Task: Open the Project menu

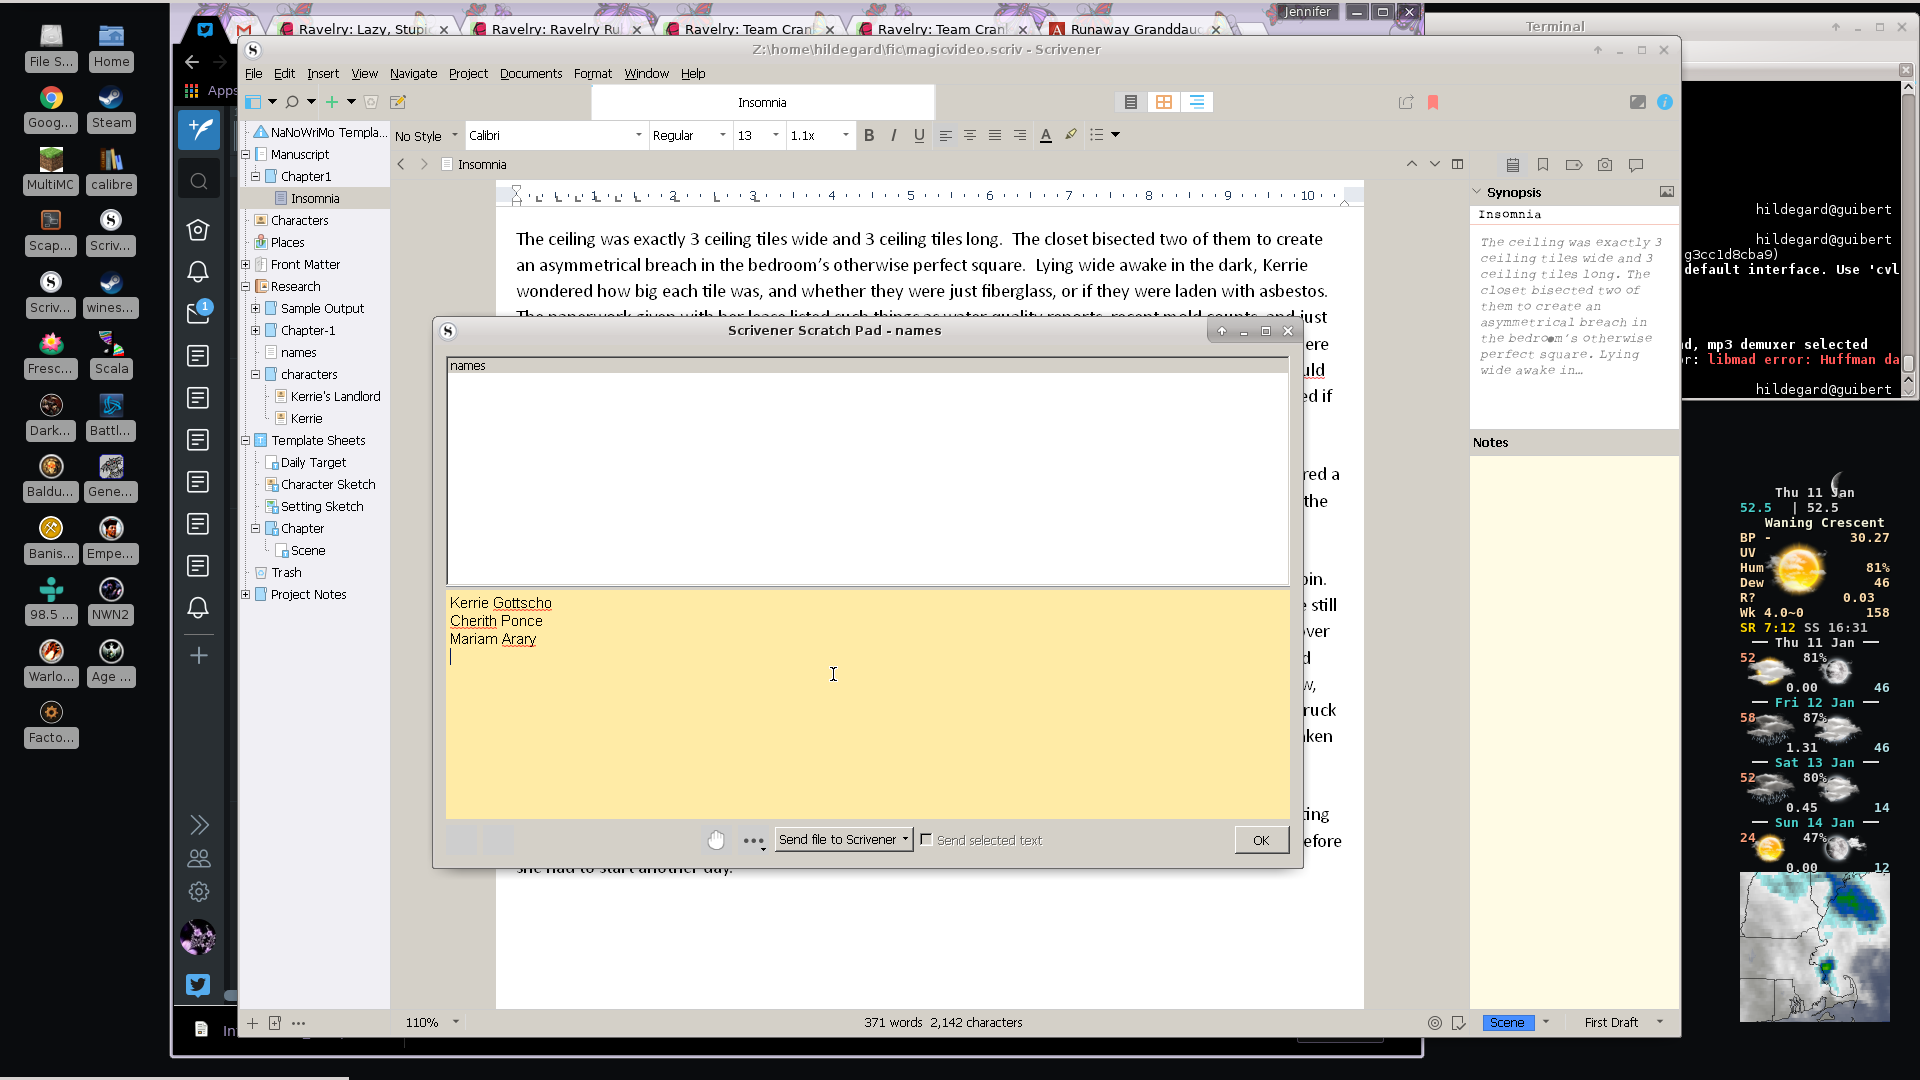Action: 468,74
